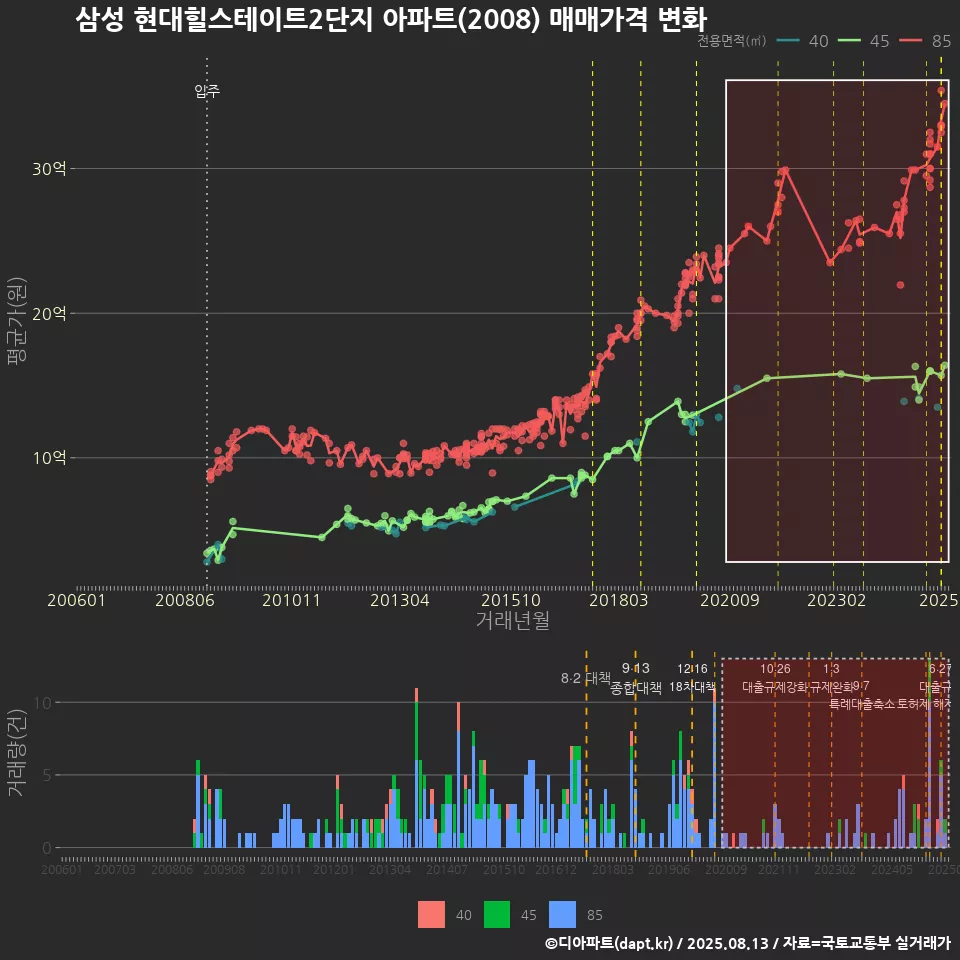Viewport: 960px width, 960px height.
Task: Select the 45 line legend entry at top
Action: pyautogui.click(x=863, y=41)
